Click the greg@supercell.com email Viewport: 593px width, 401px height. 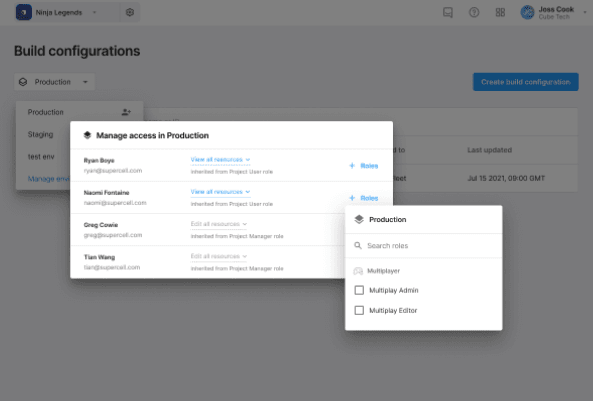tap(113, 235)
